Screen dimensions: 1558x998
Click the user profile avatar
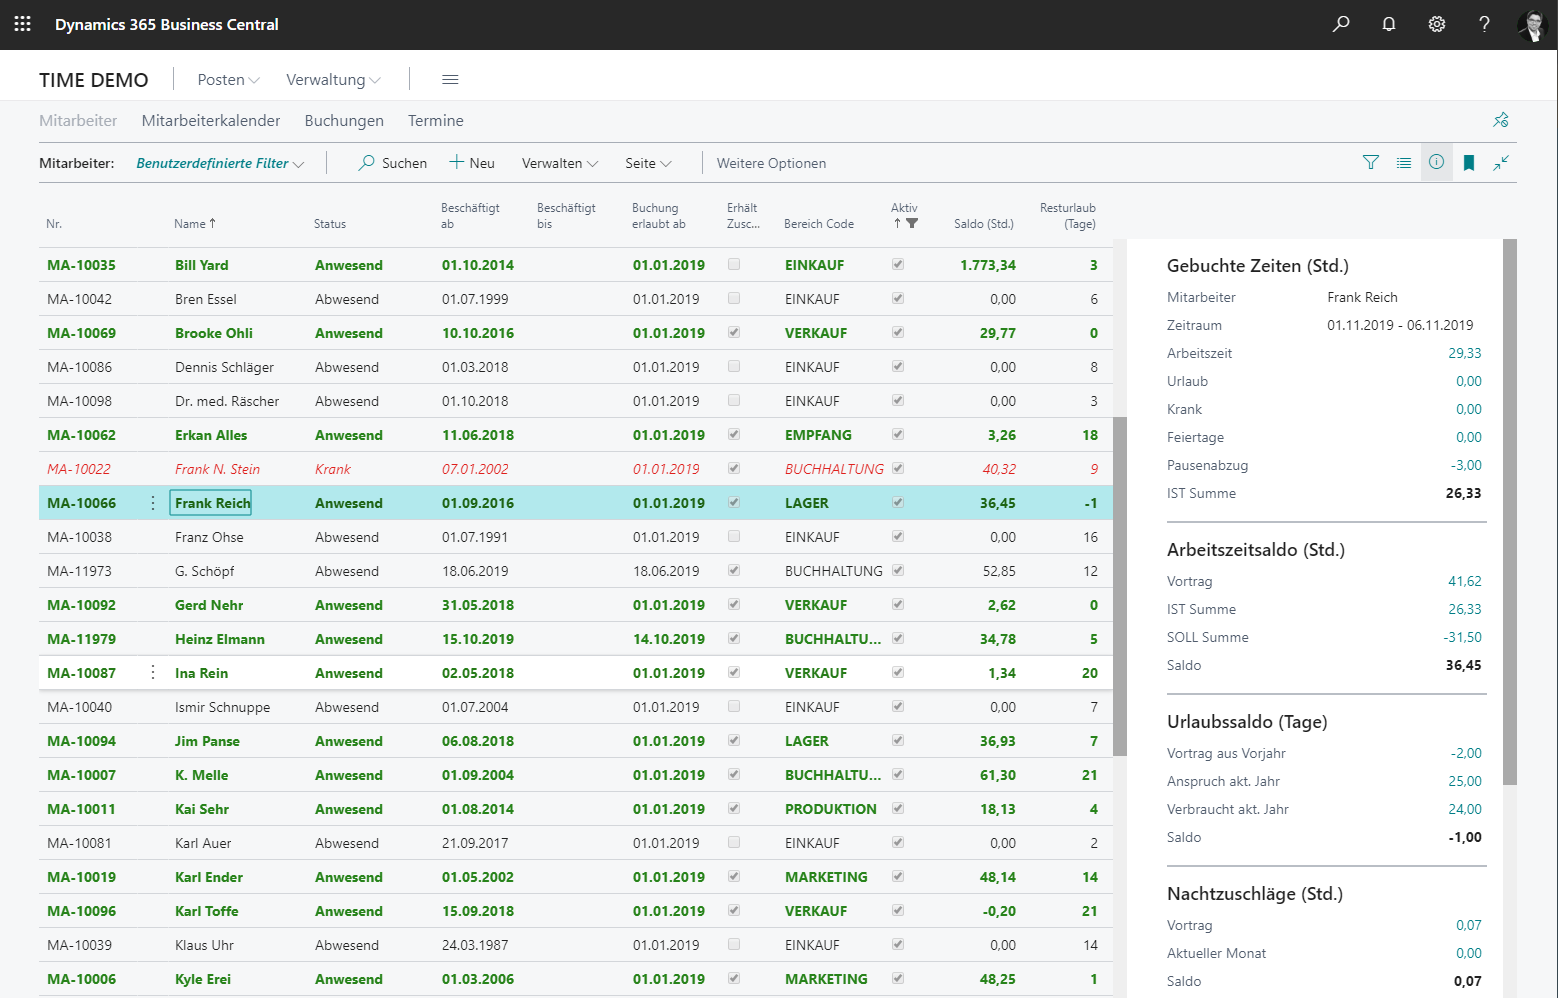(1532, 24)
